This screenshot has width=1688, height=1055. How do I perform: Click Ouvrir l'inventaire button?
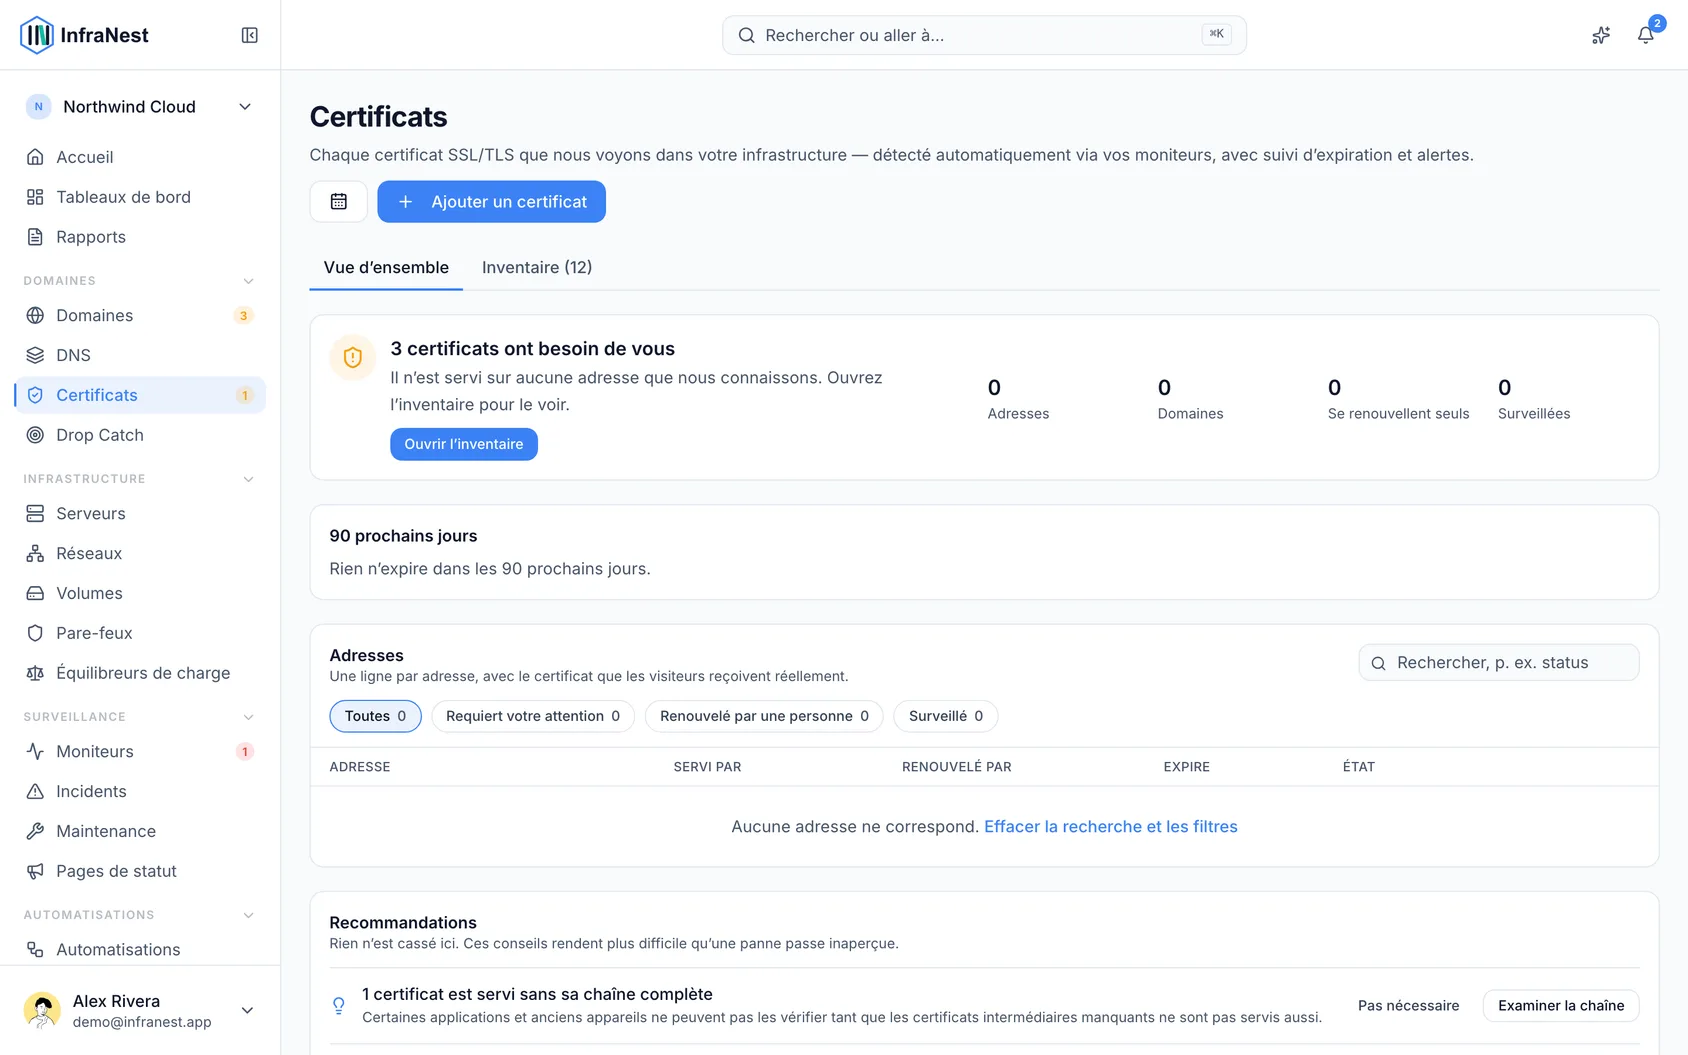pyautogui.click(x=464, y=444)
